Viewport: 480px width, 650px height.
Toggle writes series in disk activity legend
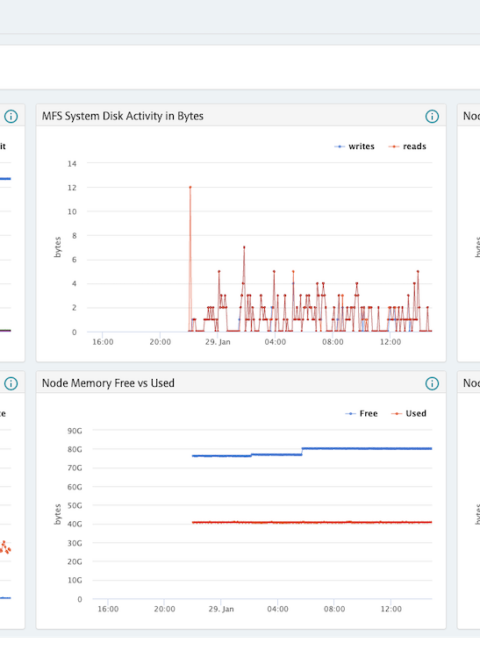354,146
